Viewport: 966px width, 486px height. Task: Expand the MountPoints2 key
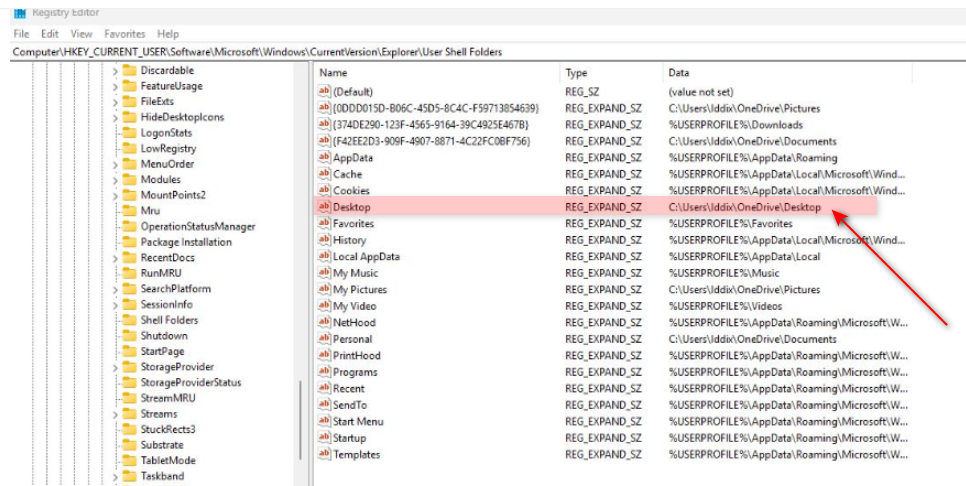coord(115,195)
